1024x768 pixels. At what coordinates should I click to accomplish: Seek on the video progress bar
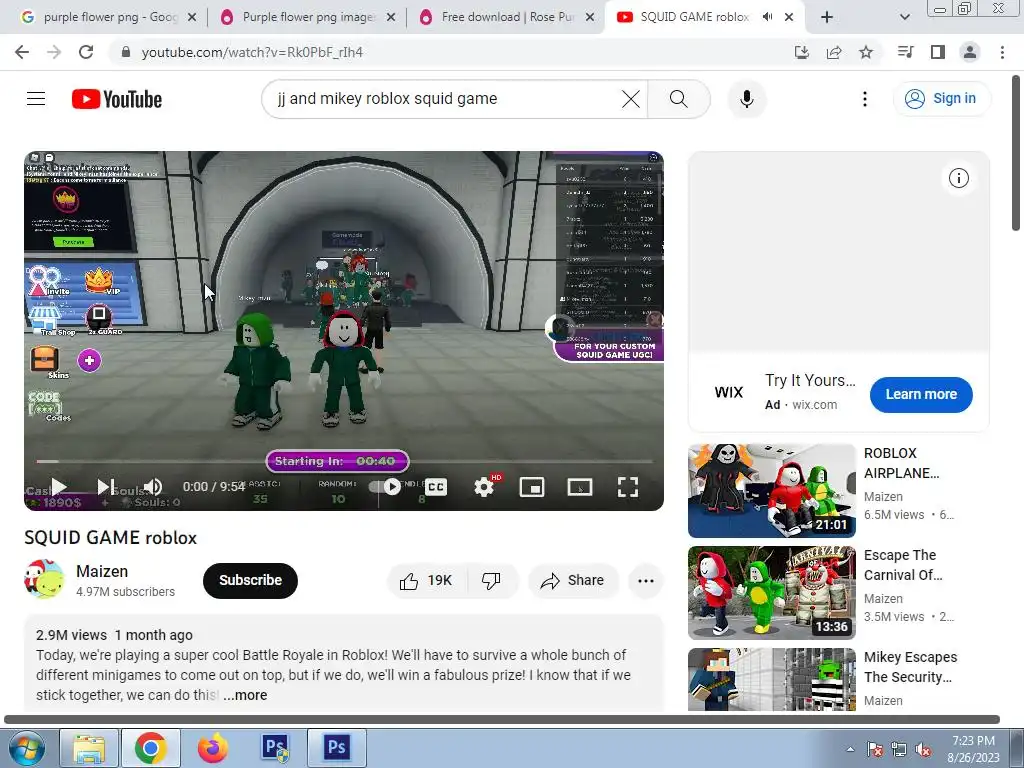[x=344, y=461]
